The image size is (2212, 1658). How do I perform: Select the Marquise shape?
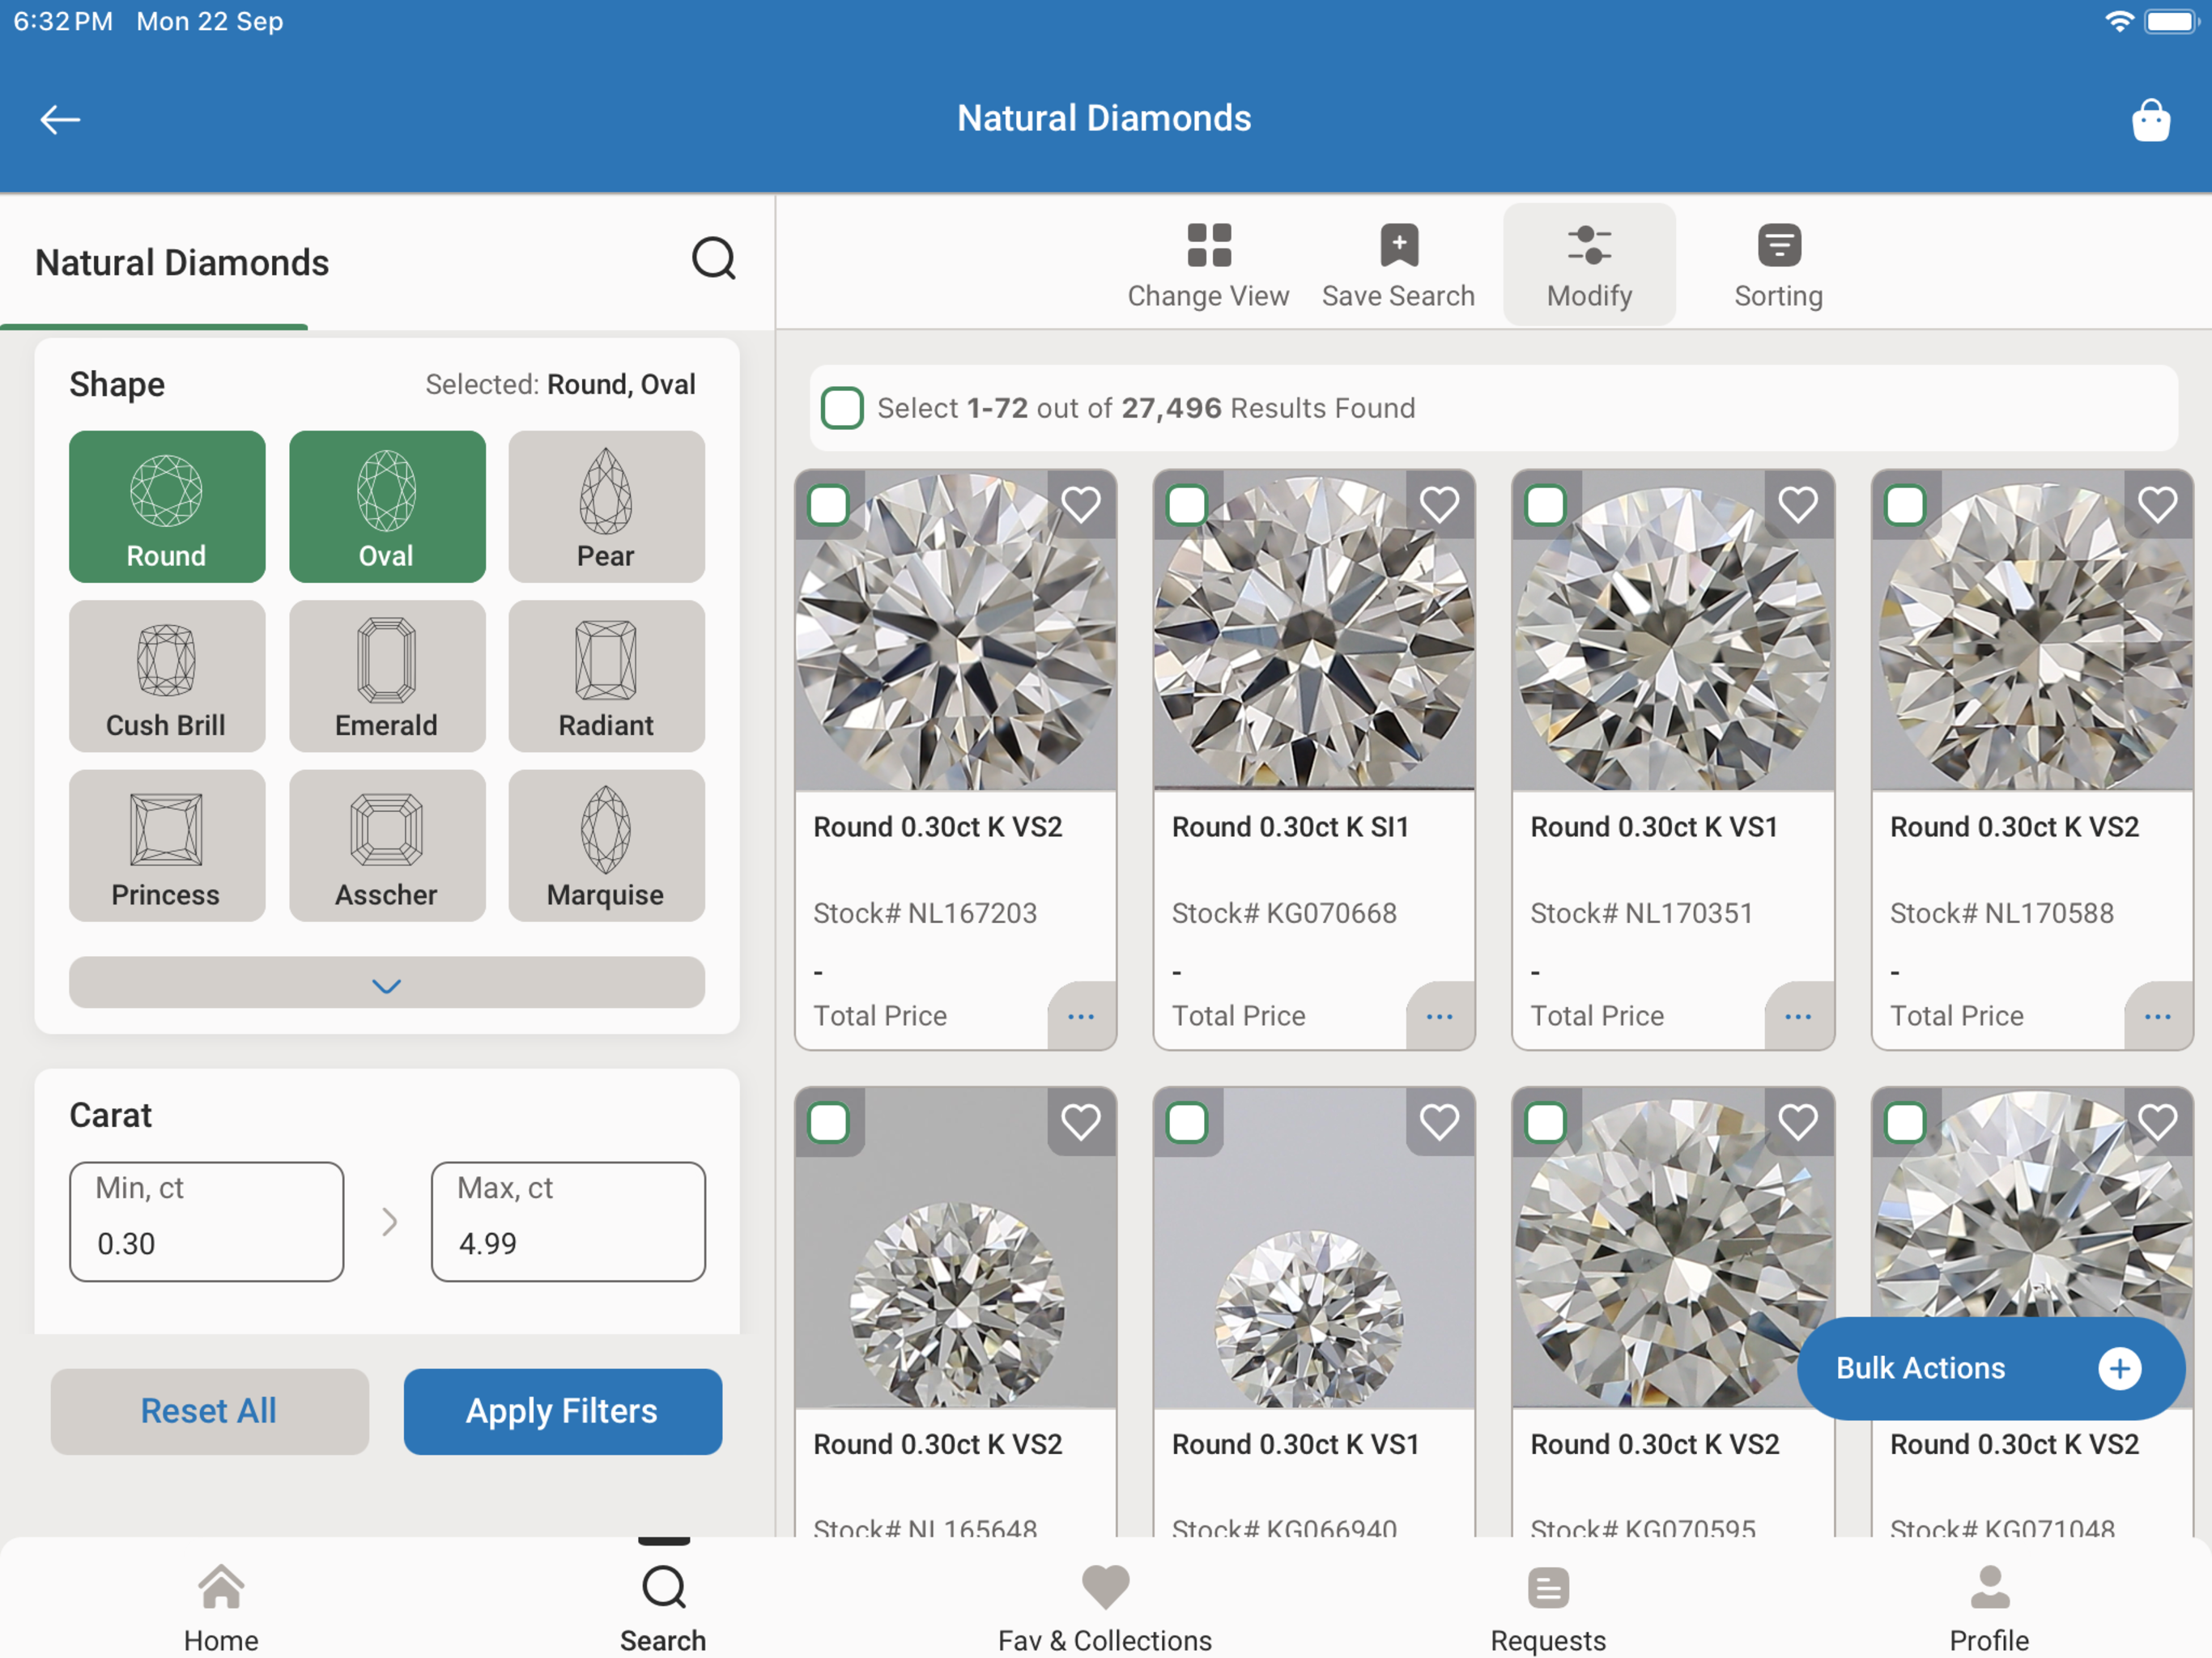606,846
